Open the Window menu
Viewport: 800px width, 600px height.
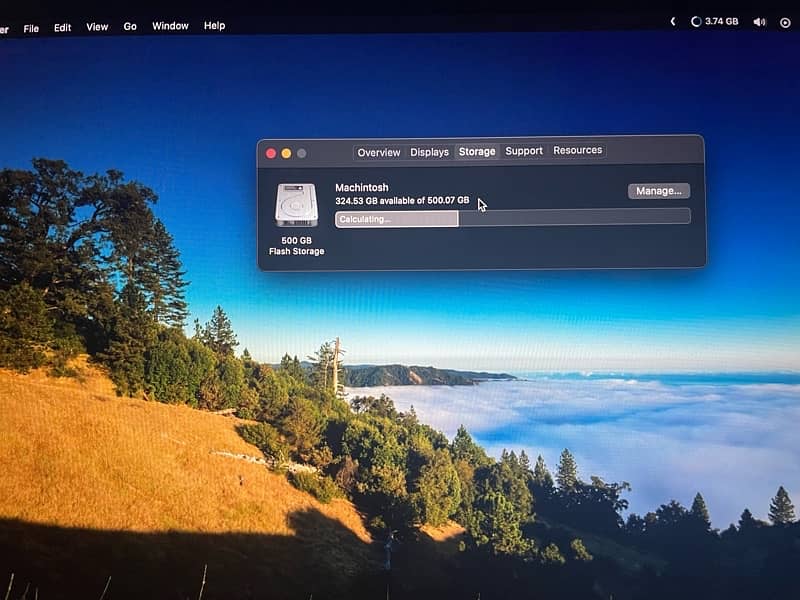tap(170, 26)
